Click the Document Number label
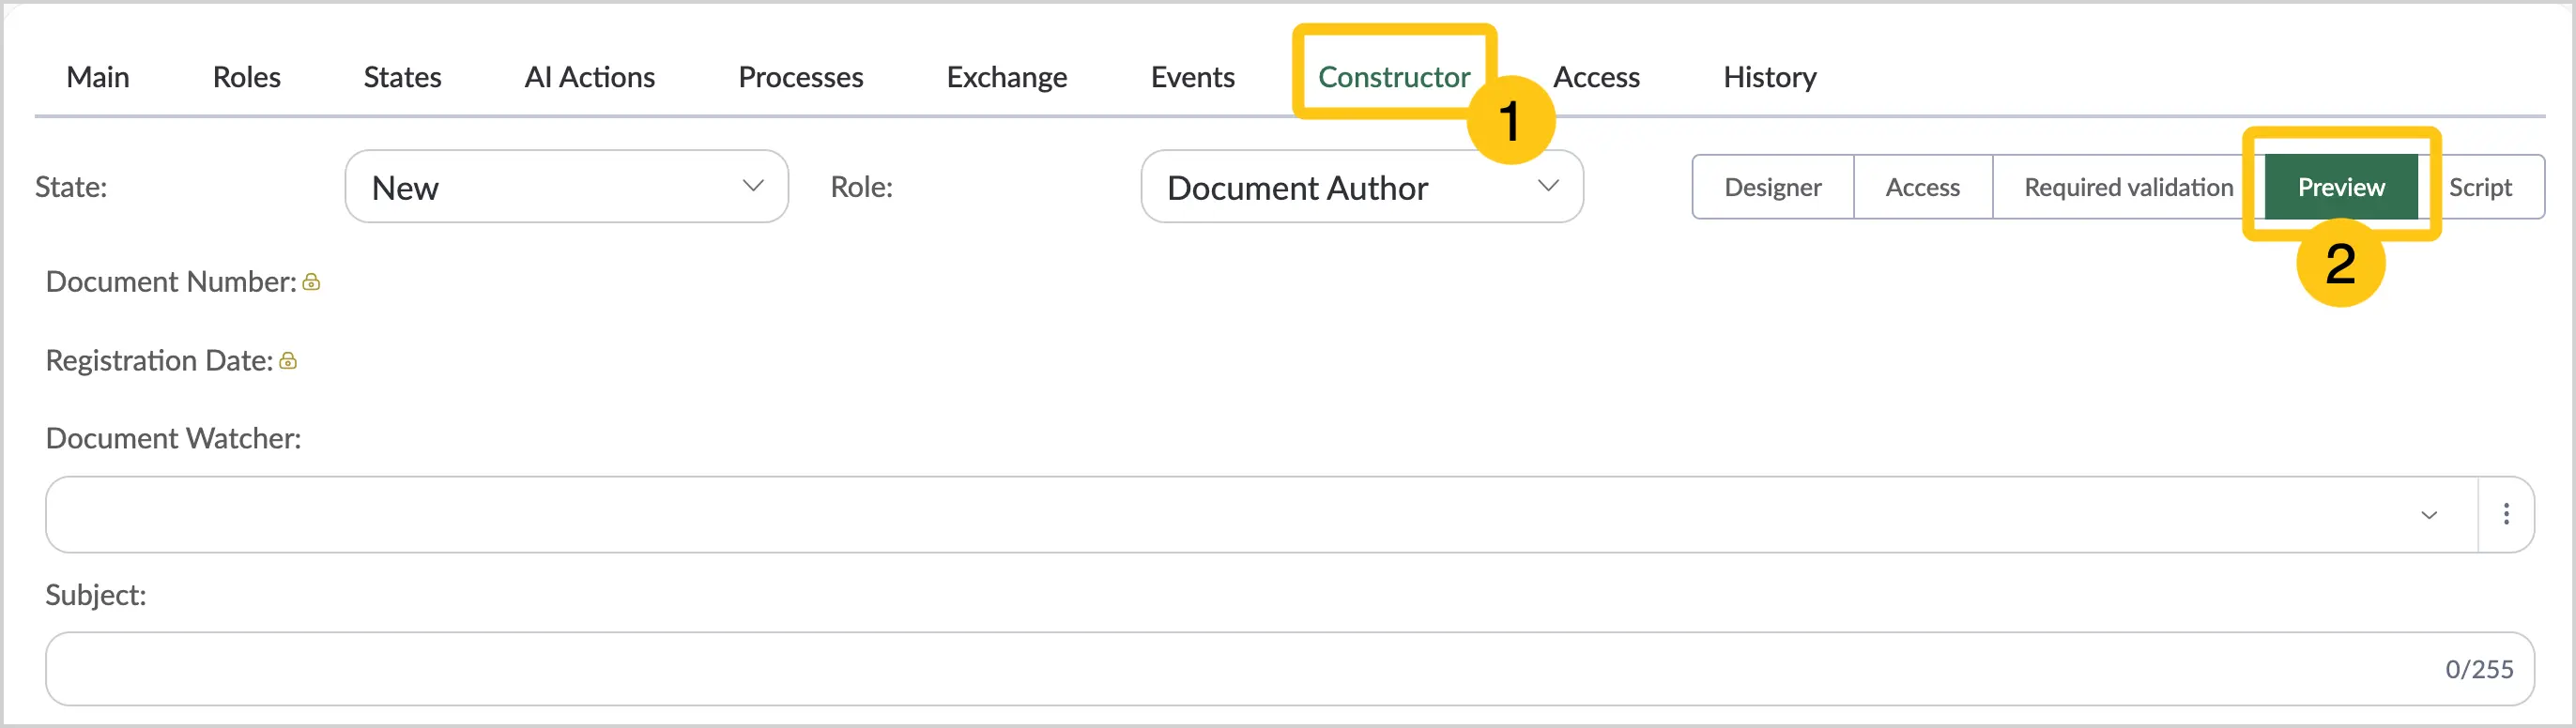The height and width of the screenshot is (728, 2576). 171,282
